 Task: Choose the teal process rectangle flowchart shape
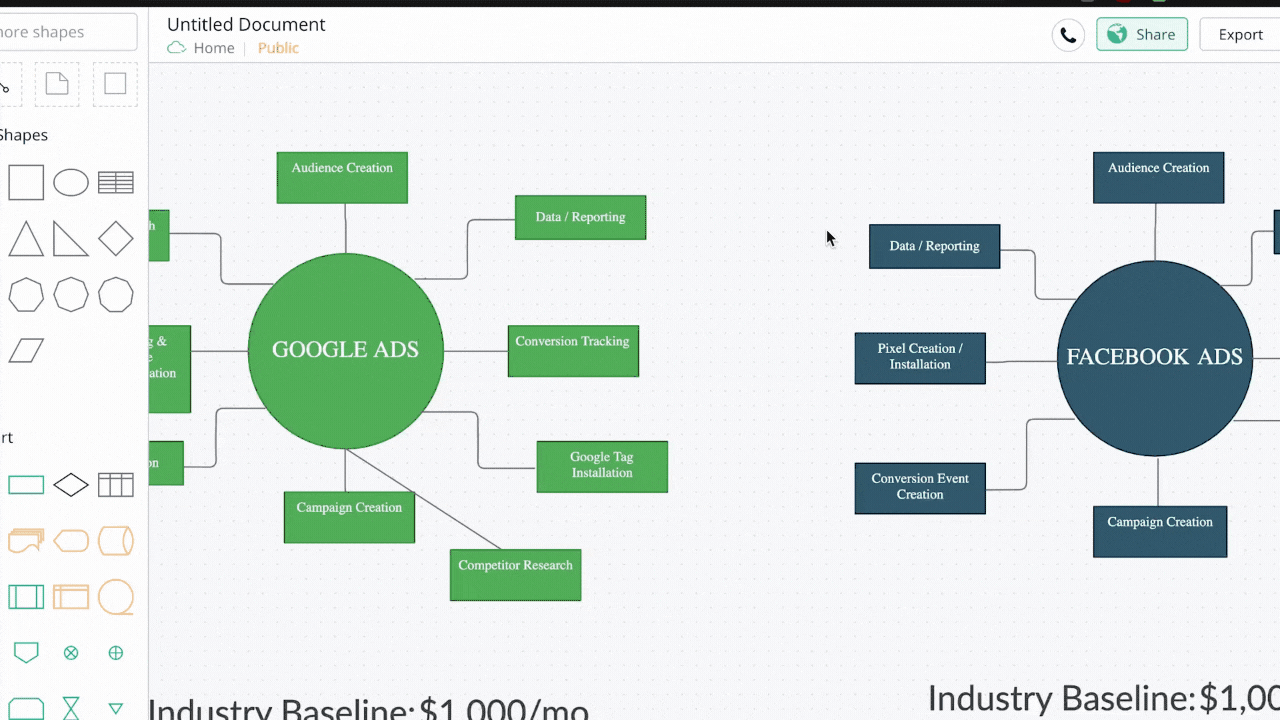point(26,486)
